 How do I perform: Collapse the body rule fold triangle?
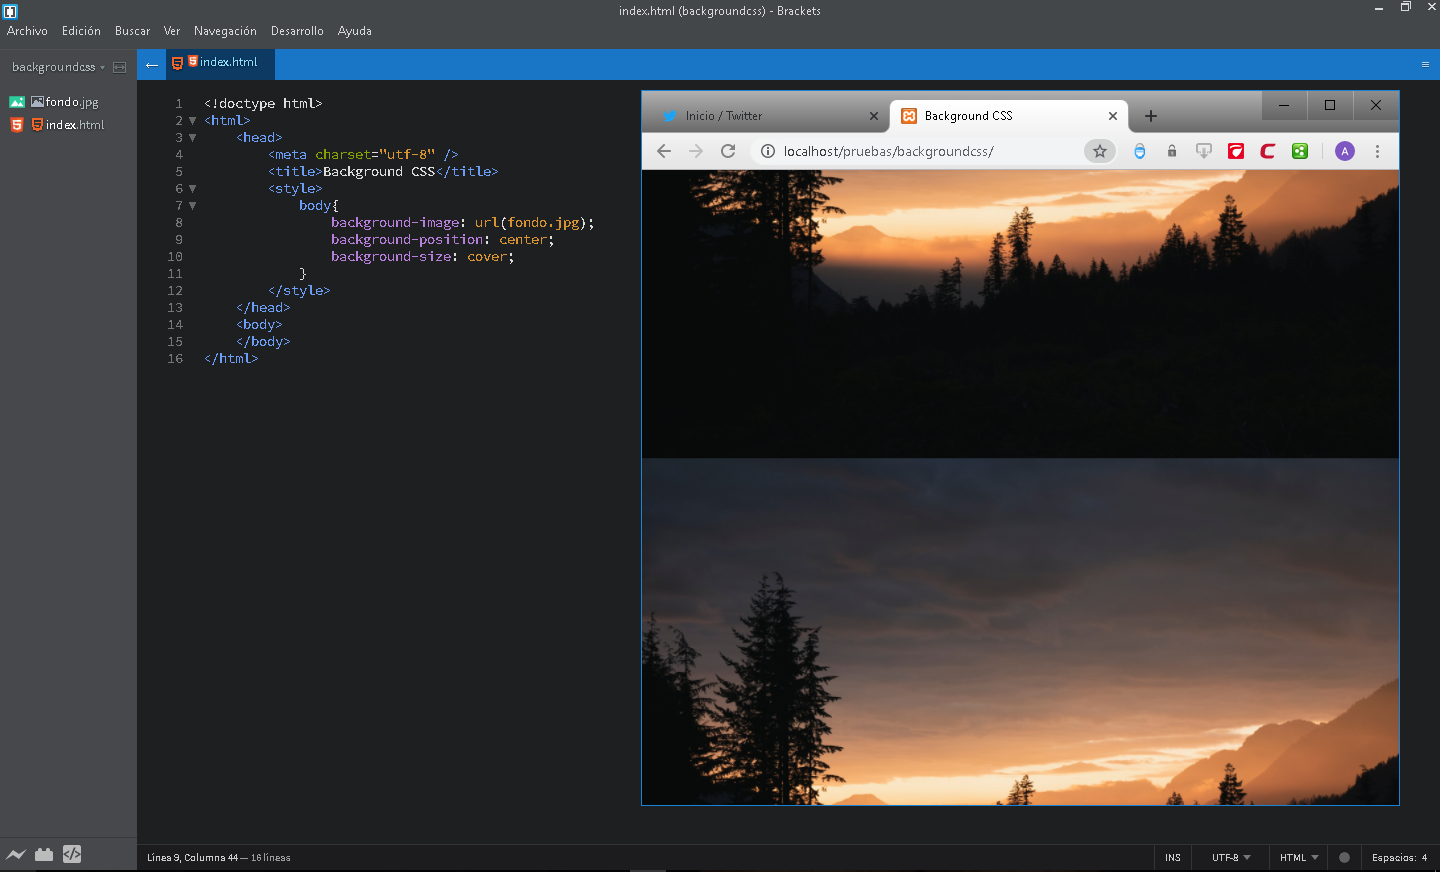pos(192,205)
